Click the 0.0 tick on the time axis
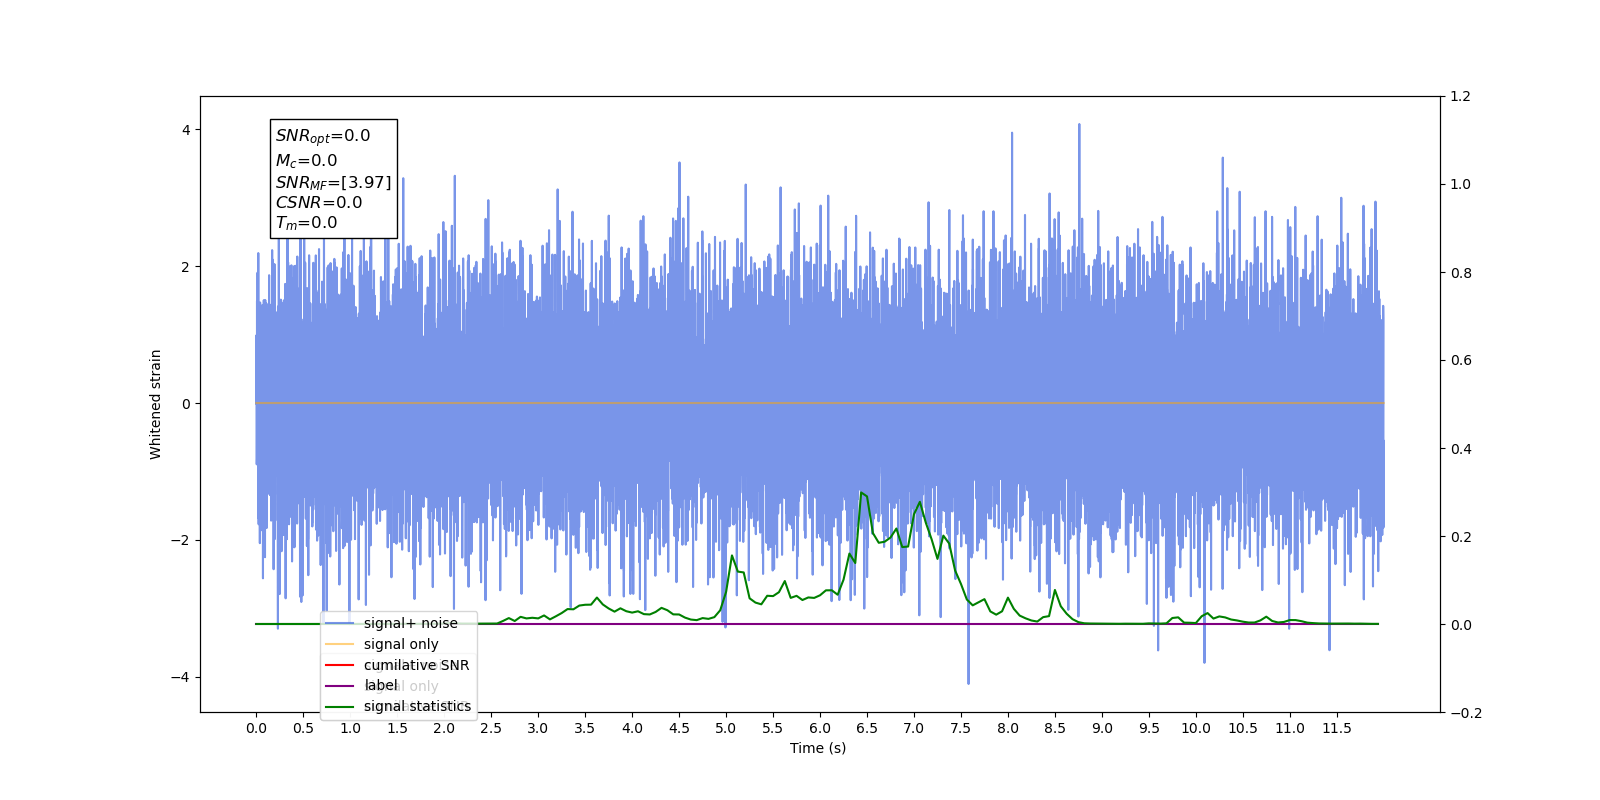This screenshot has height=800, width=1600. pyautogui.click(x=256, y=728)
